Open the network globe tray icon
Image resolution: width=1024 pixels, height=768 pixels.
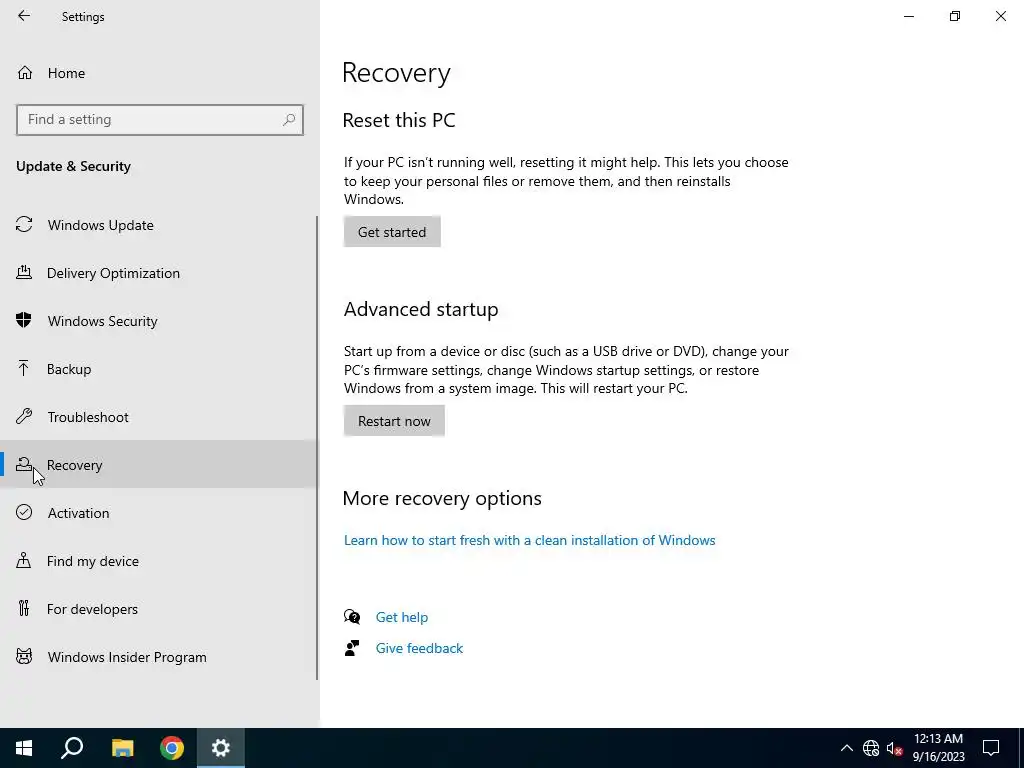(x=871, y=748)
